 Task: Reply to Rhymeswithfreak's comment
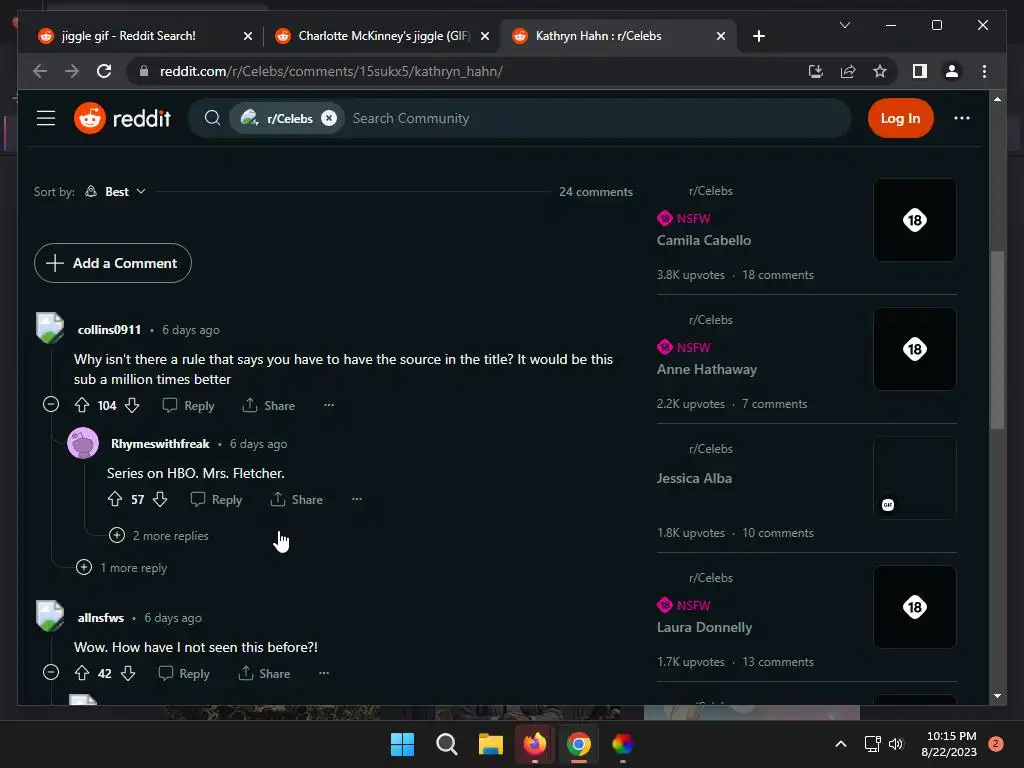pos(216,500)
